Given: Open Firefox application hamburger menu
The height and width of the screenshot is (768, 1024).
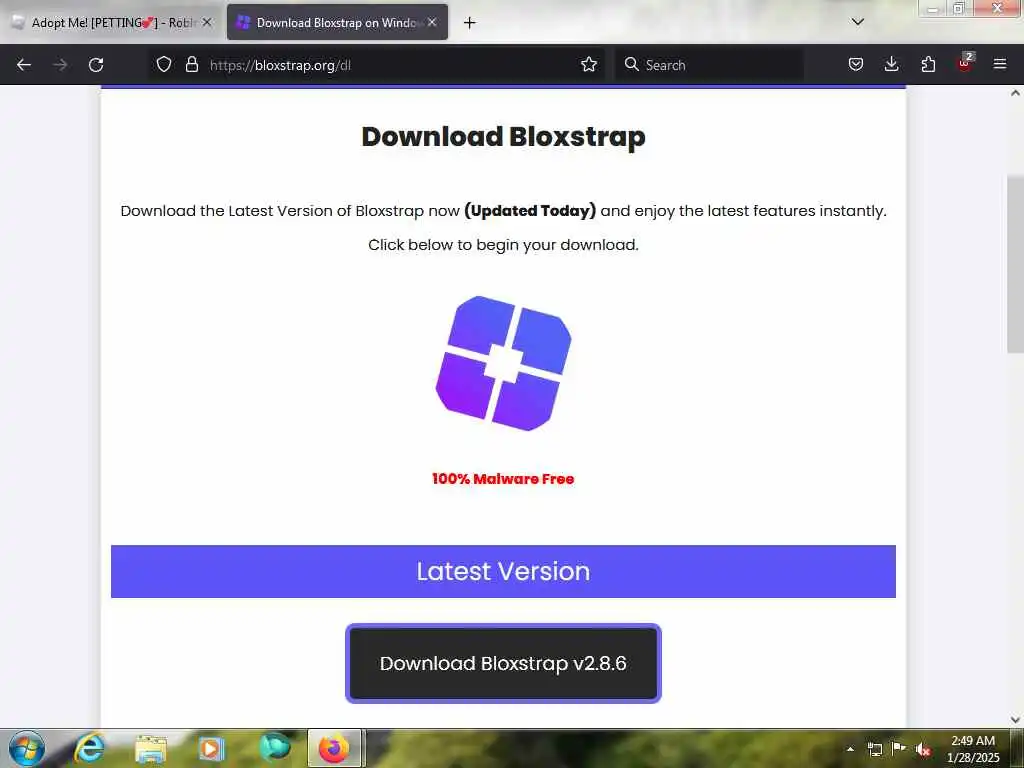Looking at the screenshot, I should pyautogui.click(x=1000, y=65).
